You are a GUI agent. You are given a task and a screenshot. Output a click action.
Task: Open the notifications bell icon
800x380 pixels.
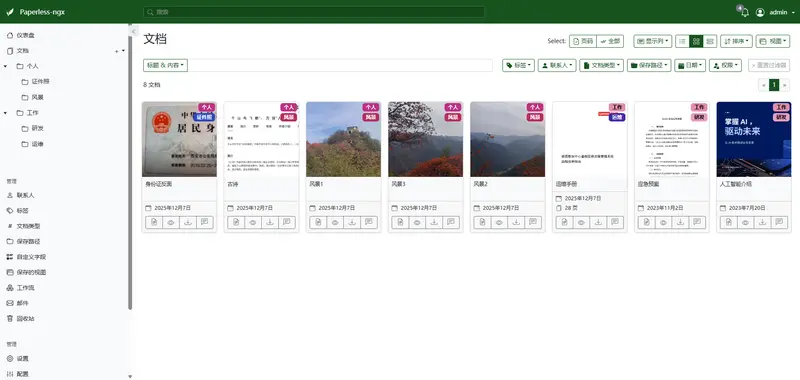coord(744,12)
